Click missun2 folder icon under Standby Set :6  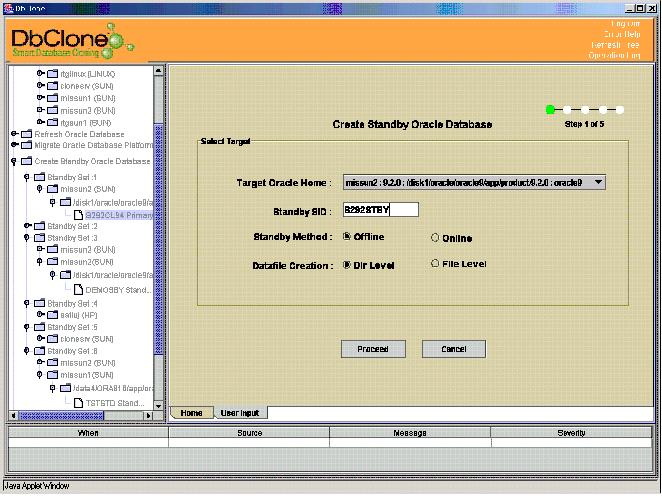pos(53,363)
